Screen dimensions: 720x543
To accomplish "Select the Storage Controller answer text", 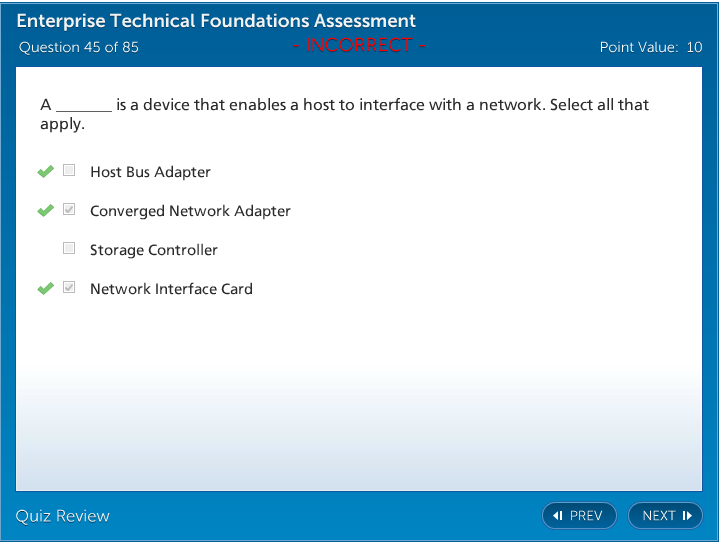I will click(154, 250).
